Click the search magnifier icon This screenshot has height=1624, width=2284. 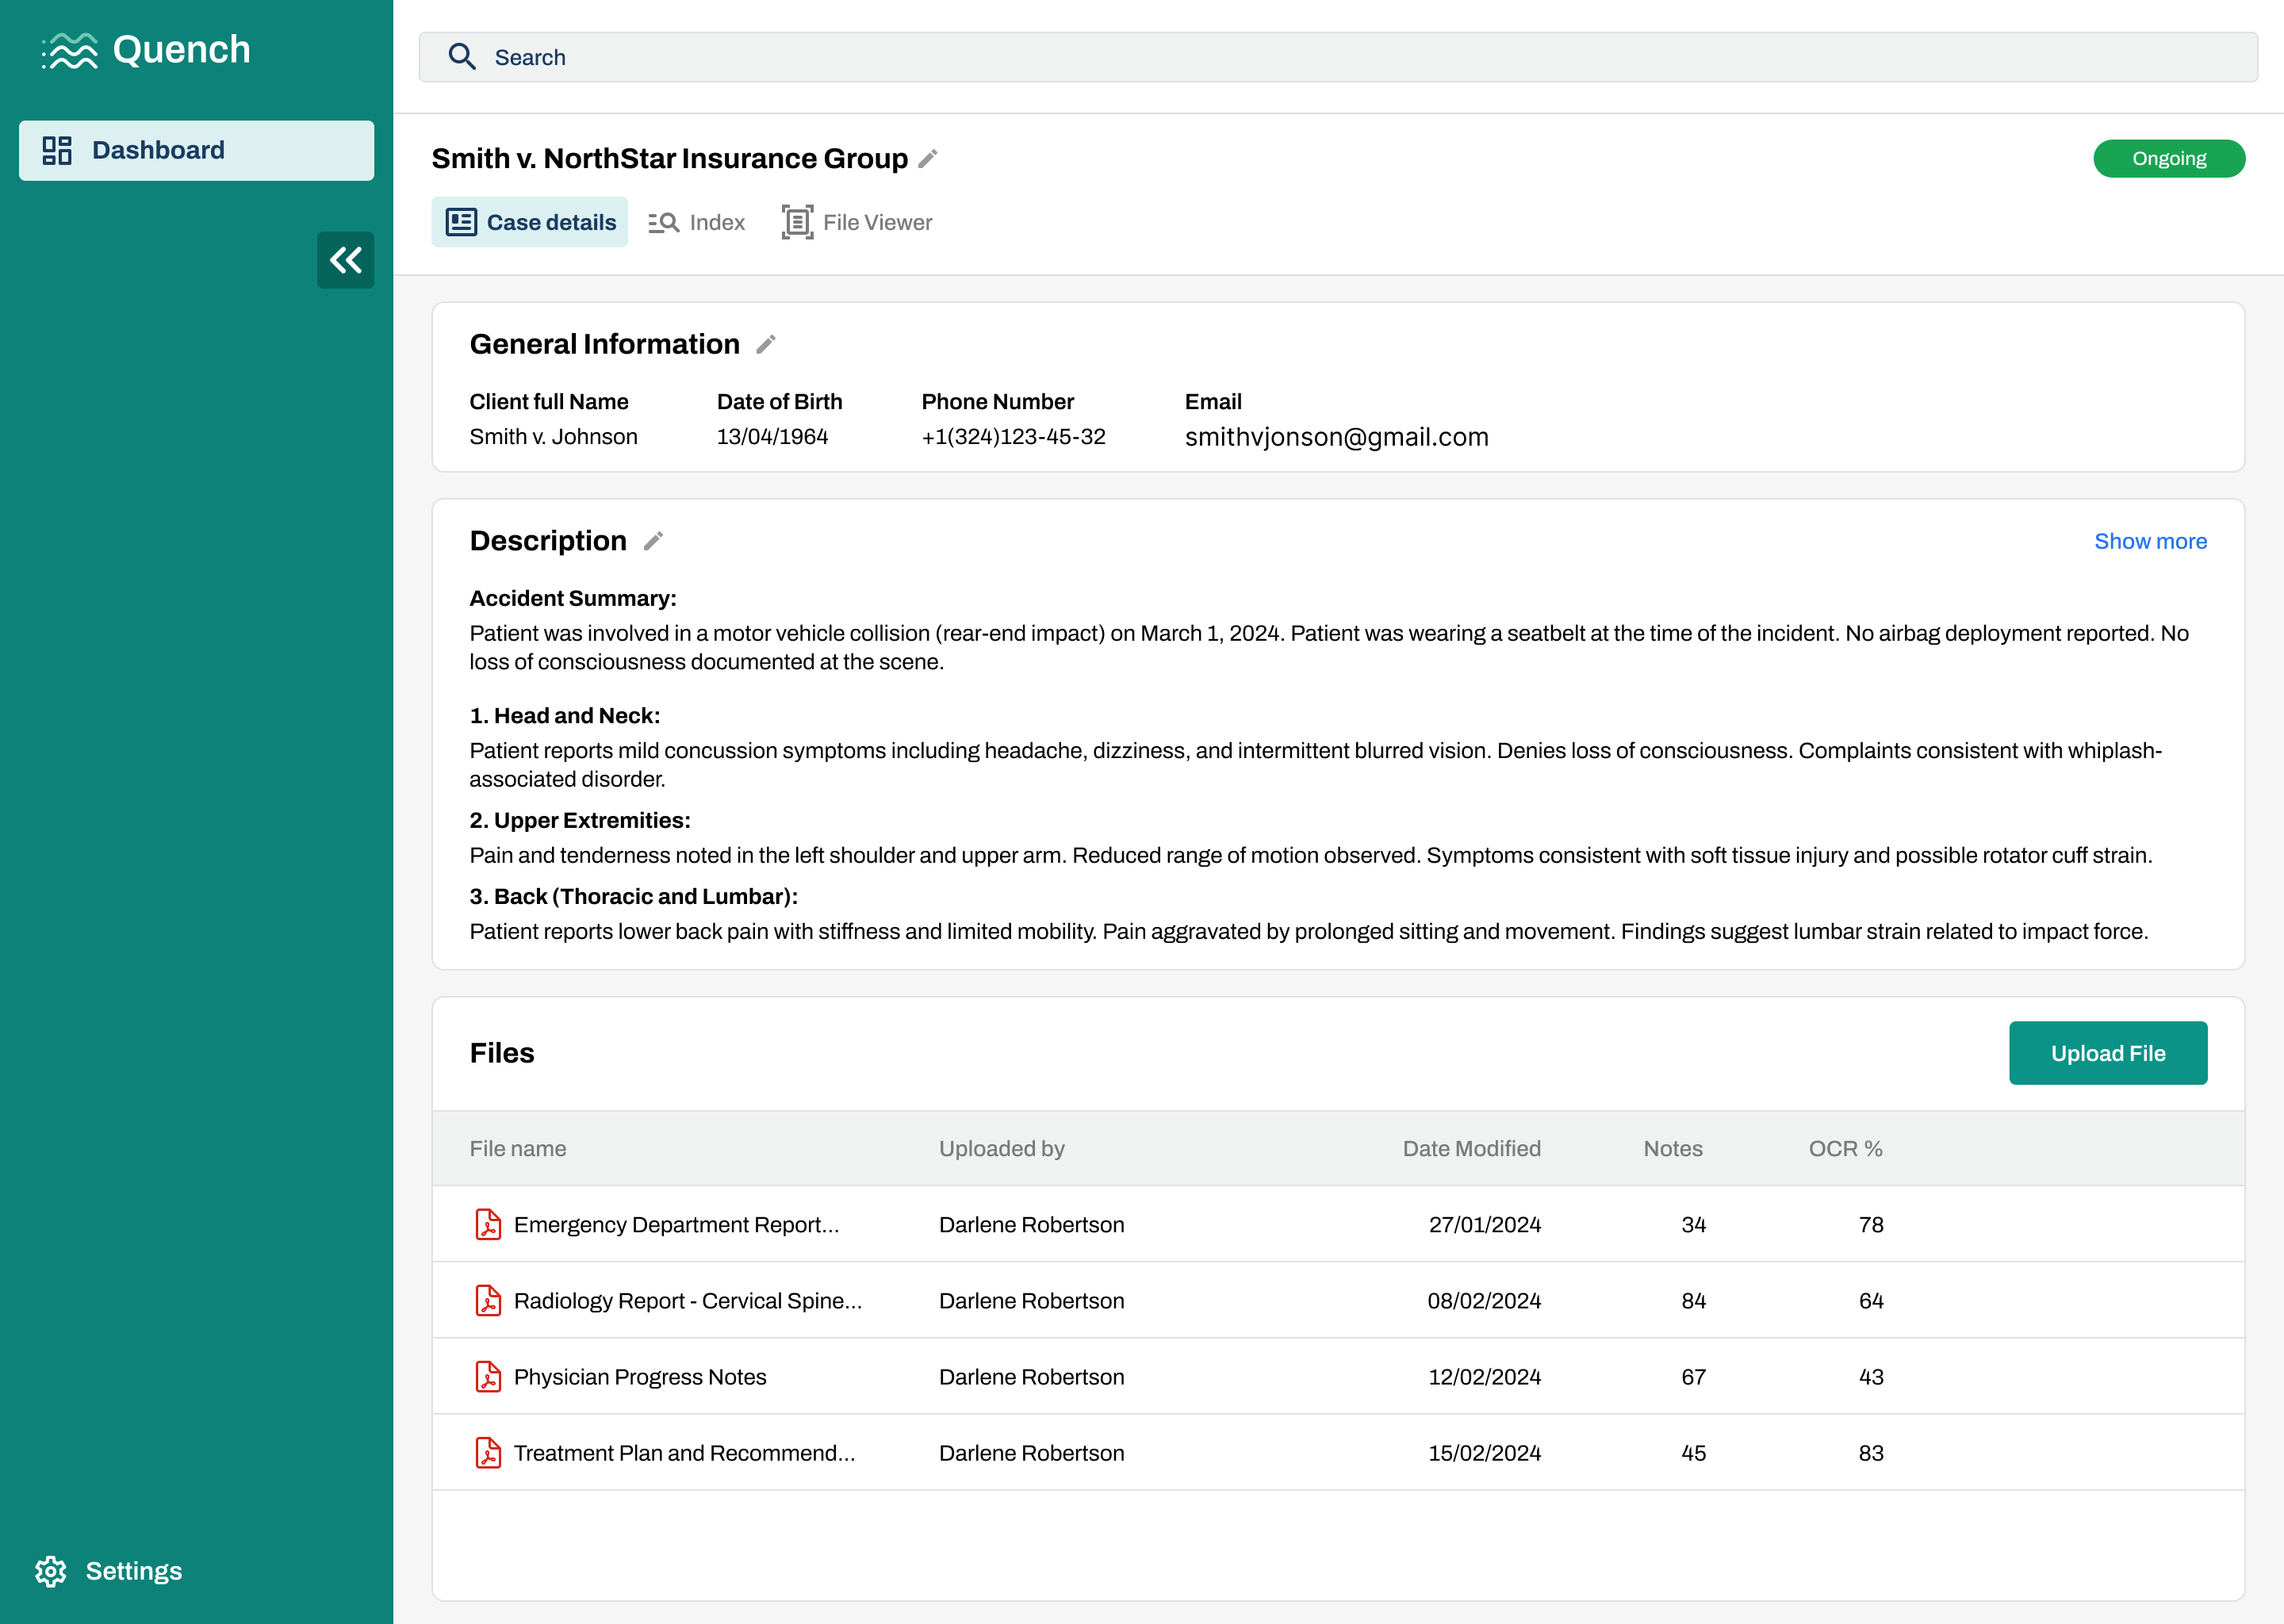pyautogui.click(x=462, y=57)
